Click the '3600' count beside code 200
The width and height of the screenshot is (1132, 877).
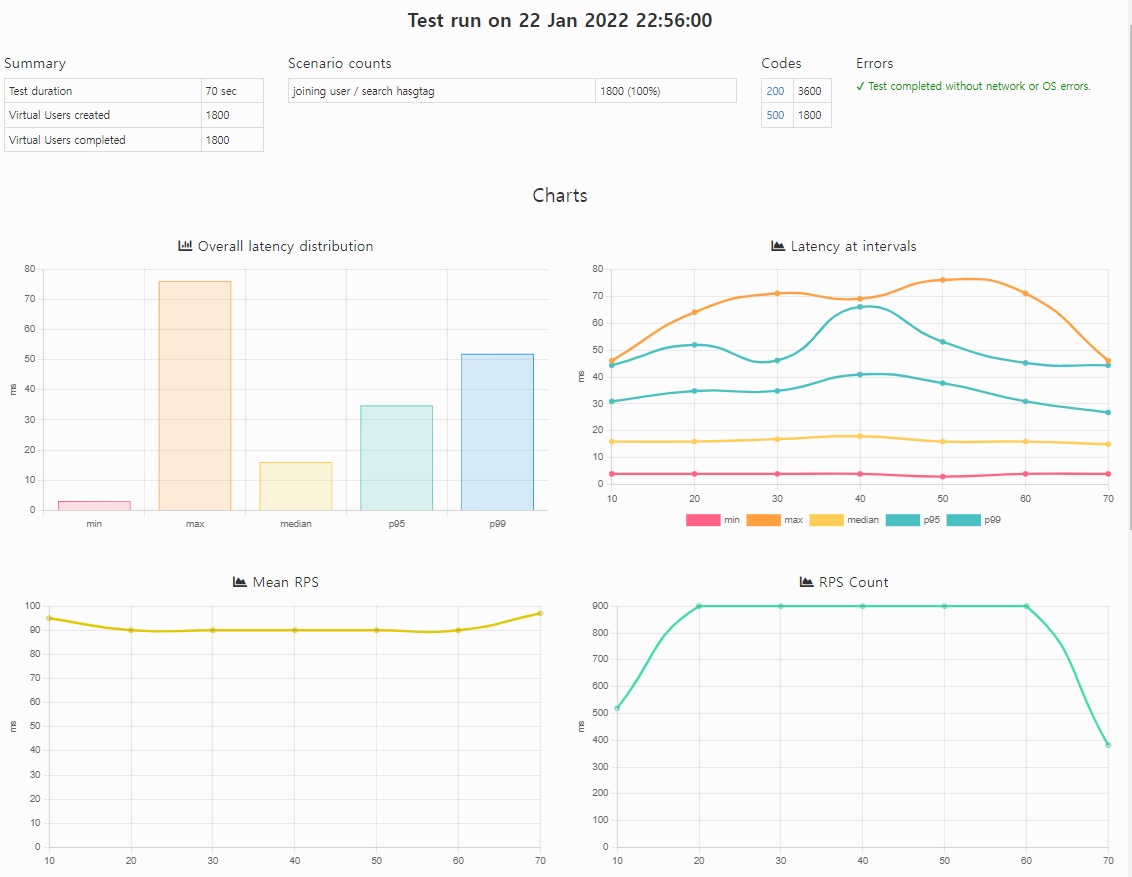click(812, 91)
